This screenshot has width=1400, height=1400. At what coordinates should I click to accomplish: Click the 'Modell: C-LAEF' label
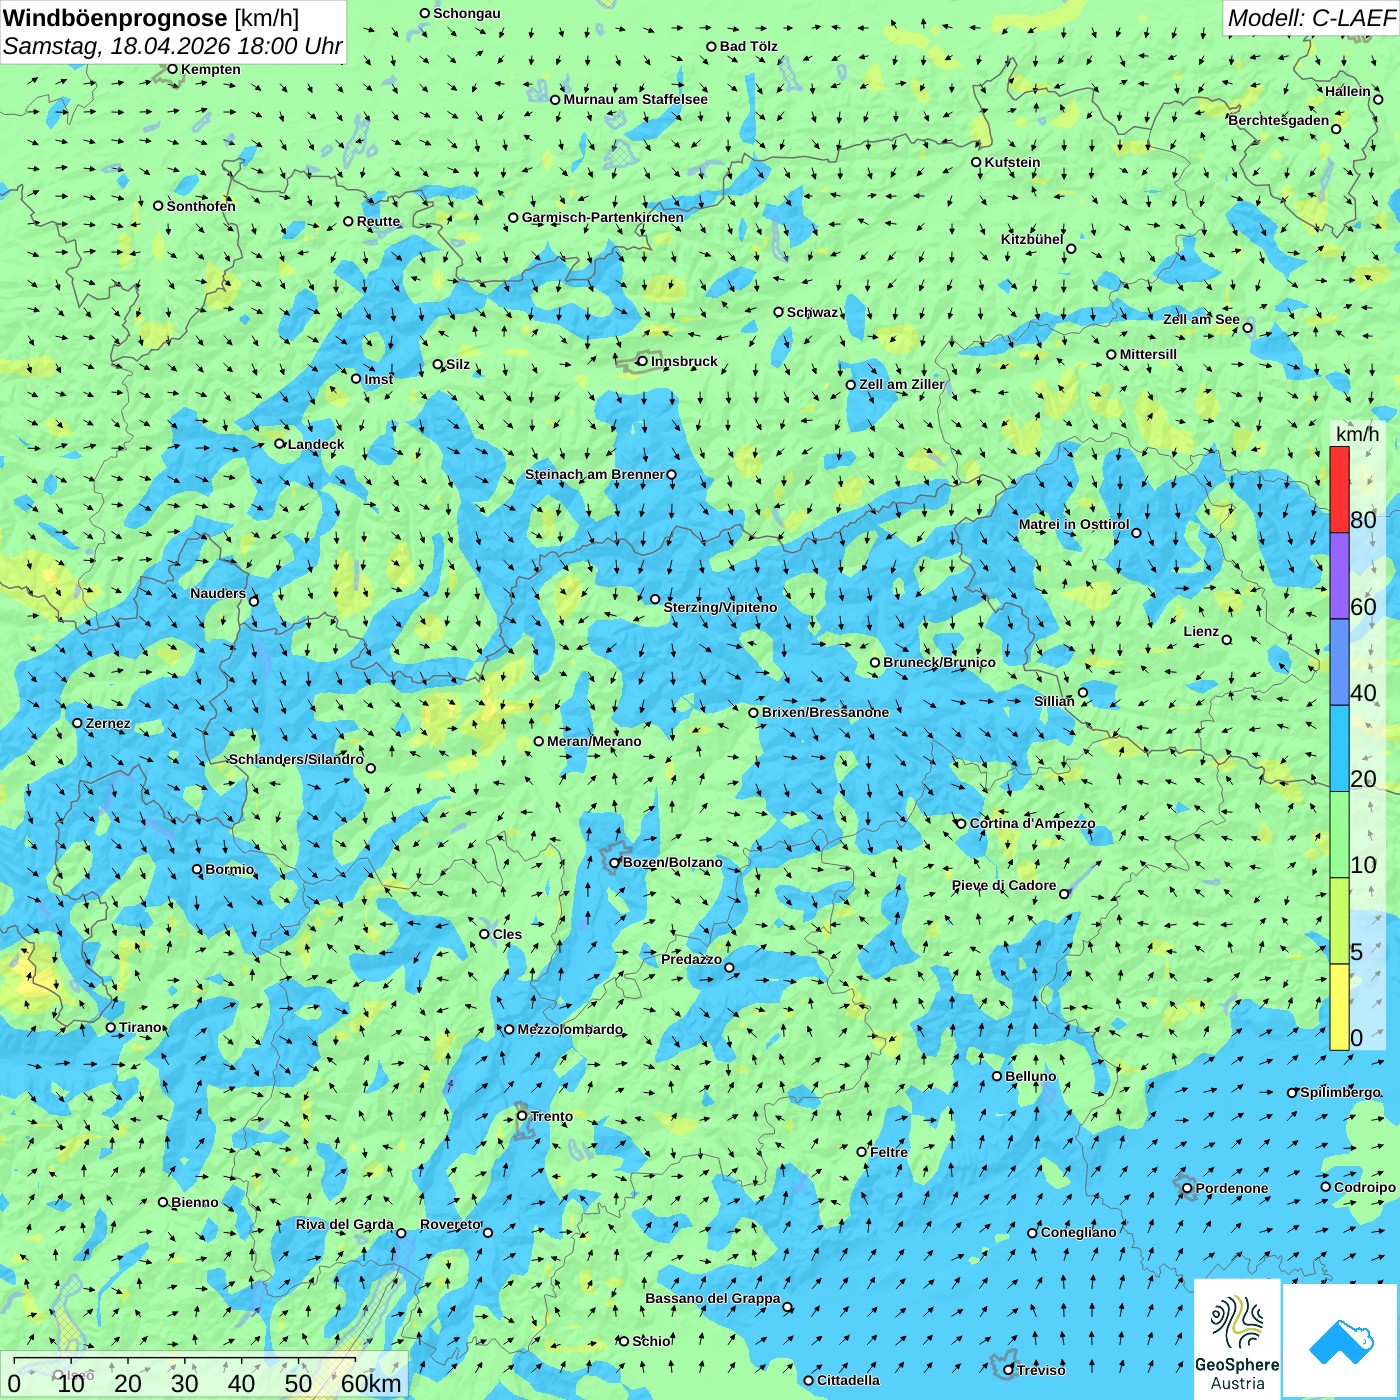coord(1311,18)
